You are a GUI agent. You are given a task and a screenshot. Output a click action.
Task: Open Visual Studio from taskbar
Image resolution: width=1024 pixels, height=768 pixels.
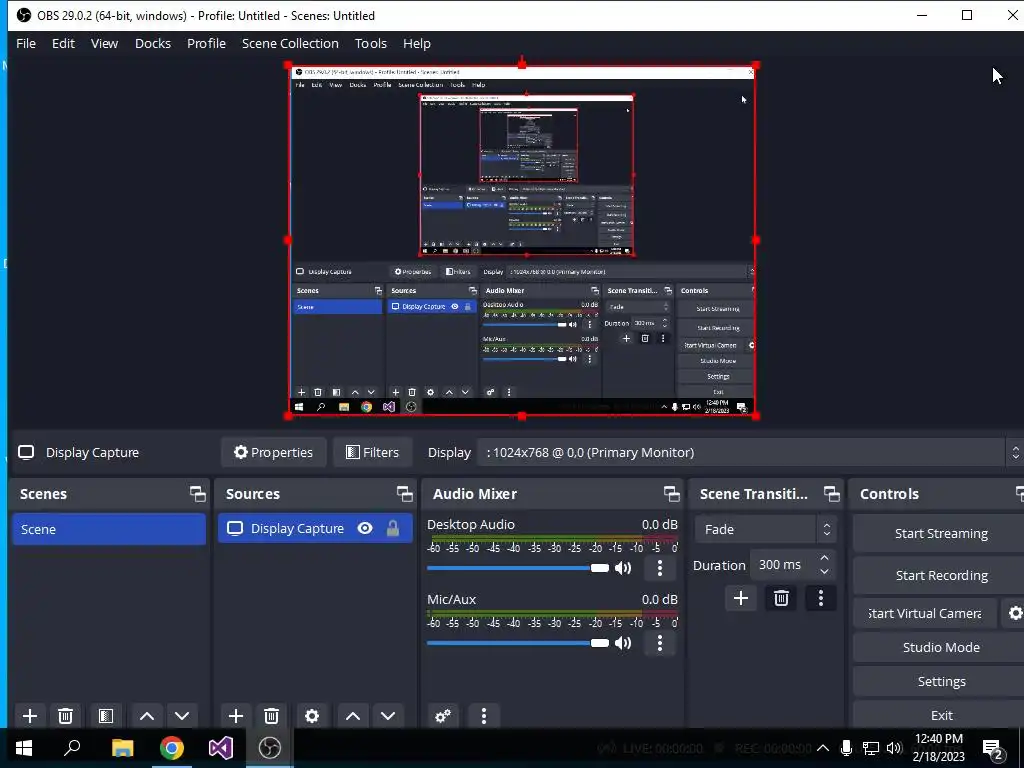coord(221,748)
